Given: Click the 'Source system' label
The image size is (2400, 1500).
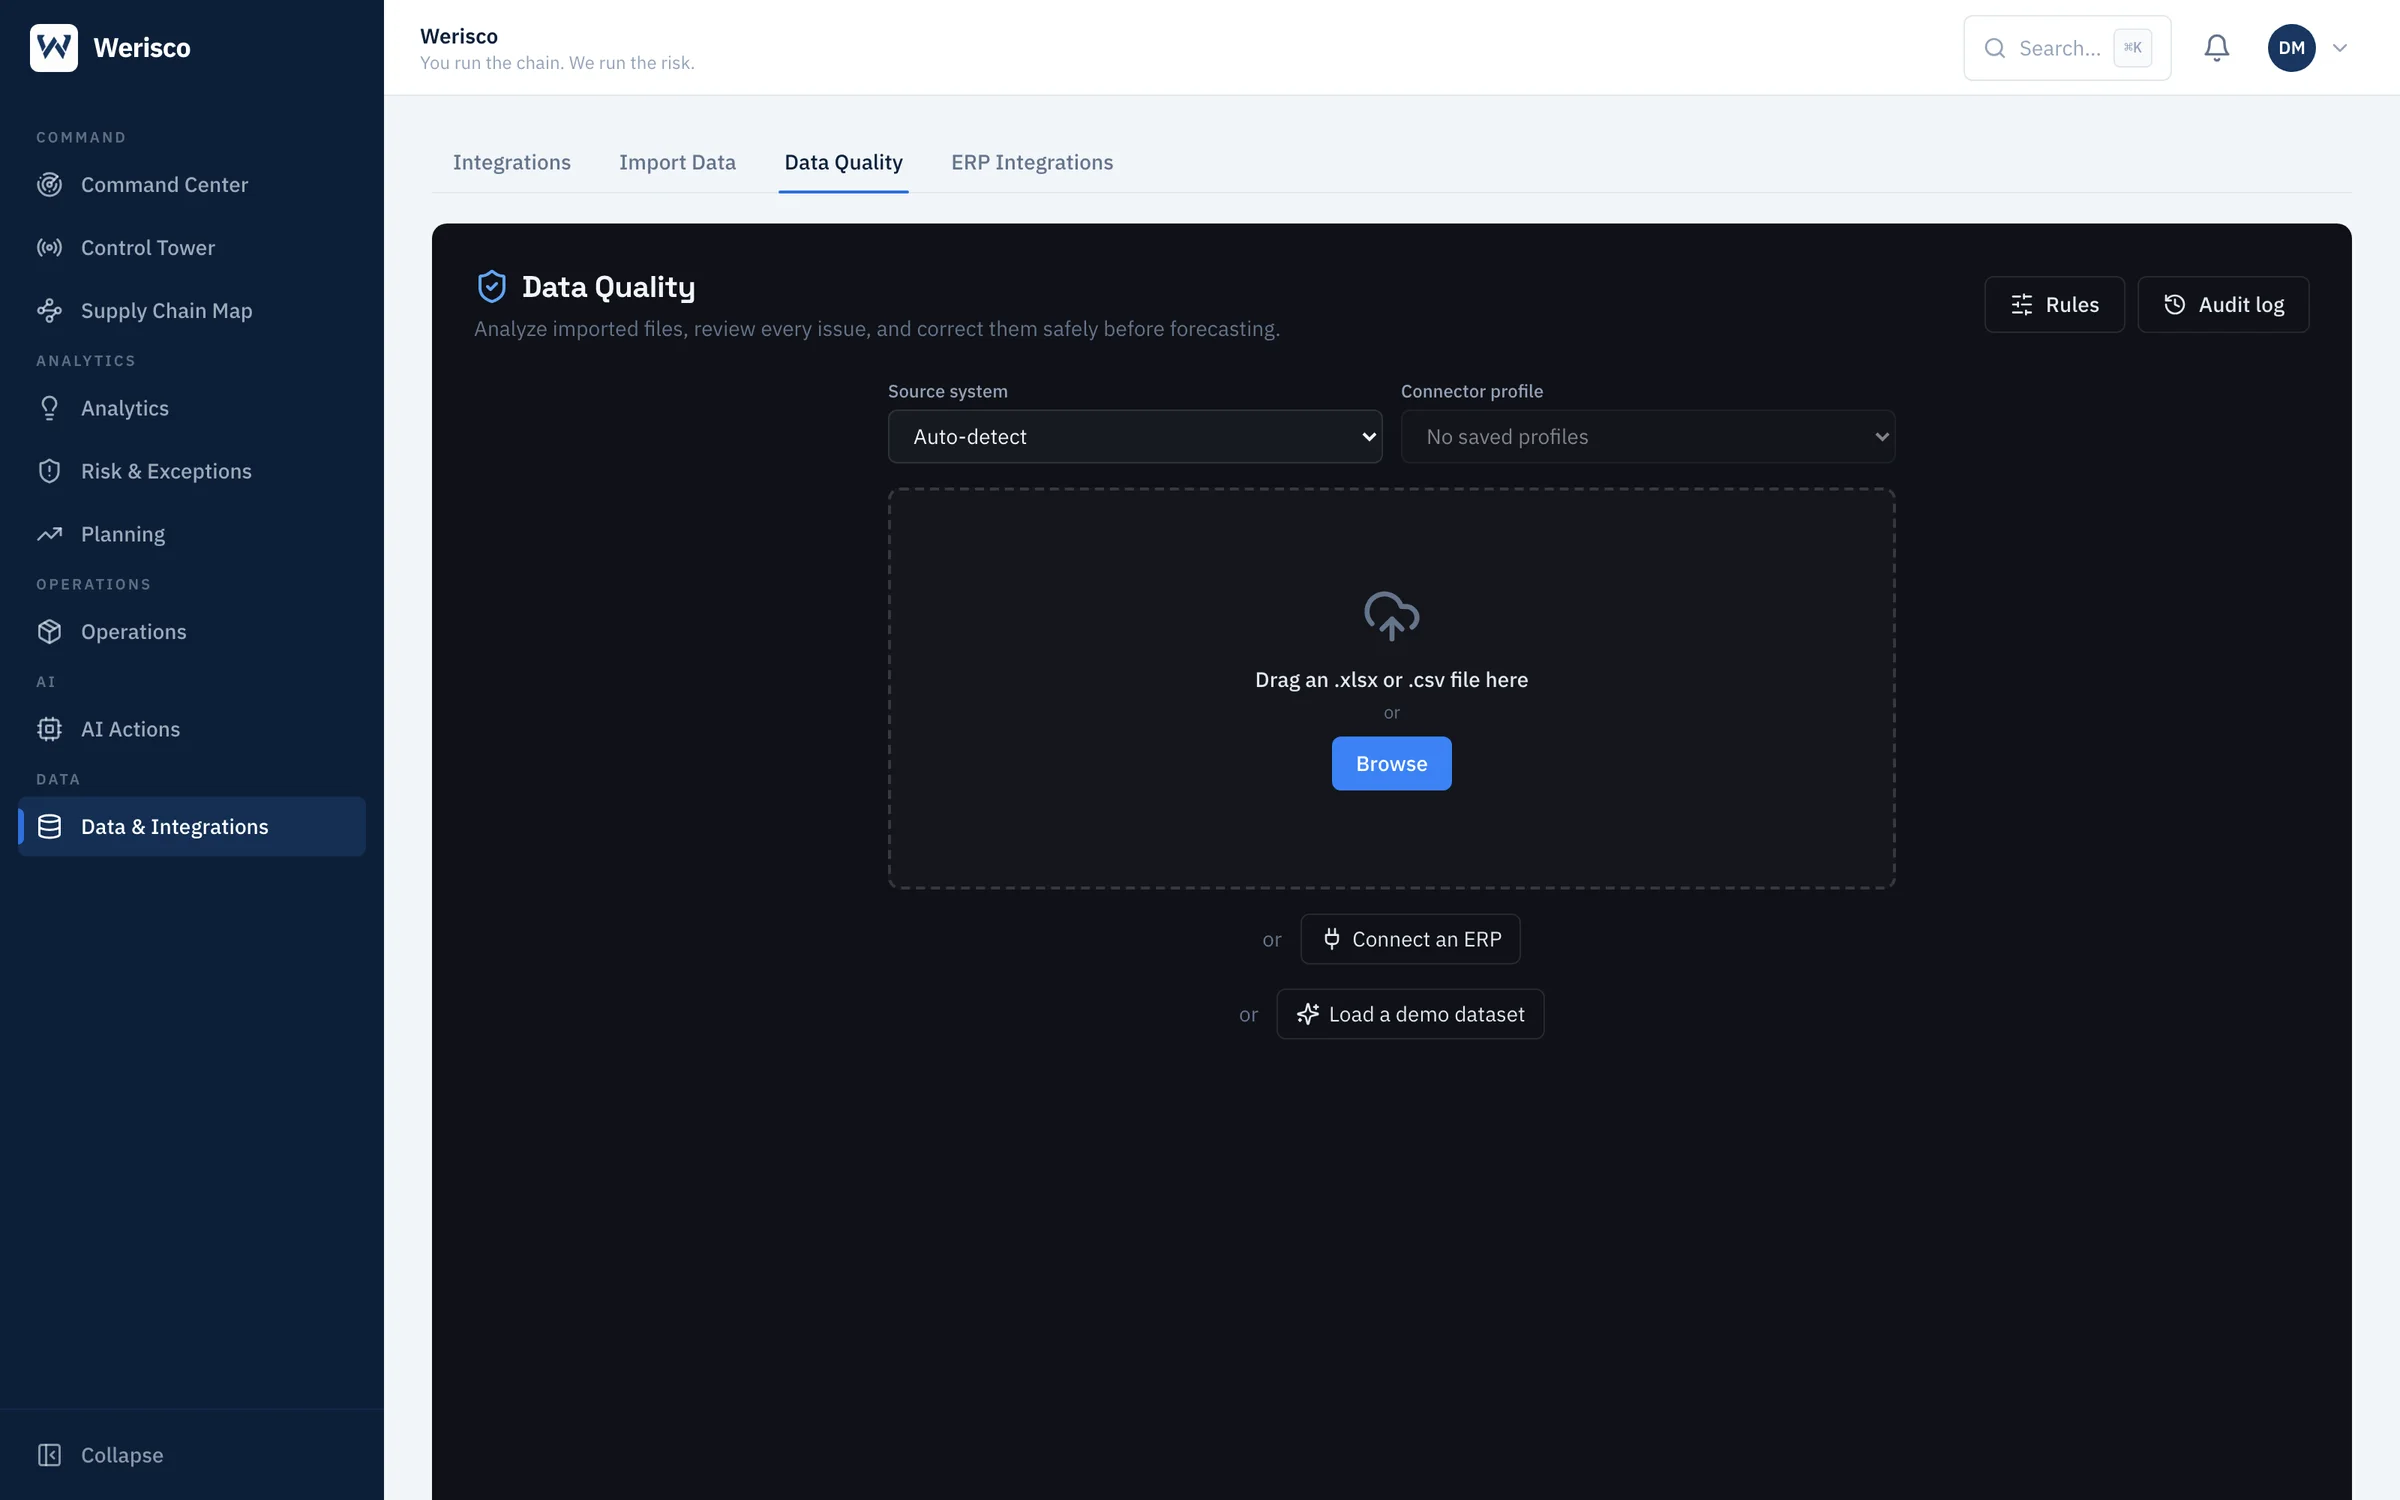Looking at the screenshot, I should coord(948,391).
